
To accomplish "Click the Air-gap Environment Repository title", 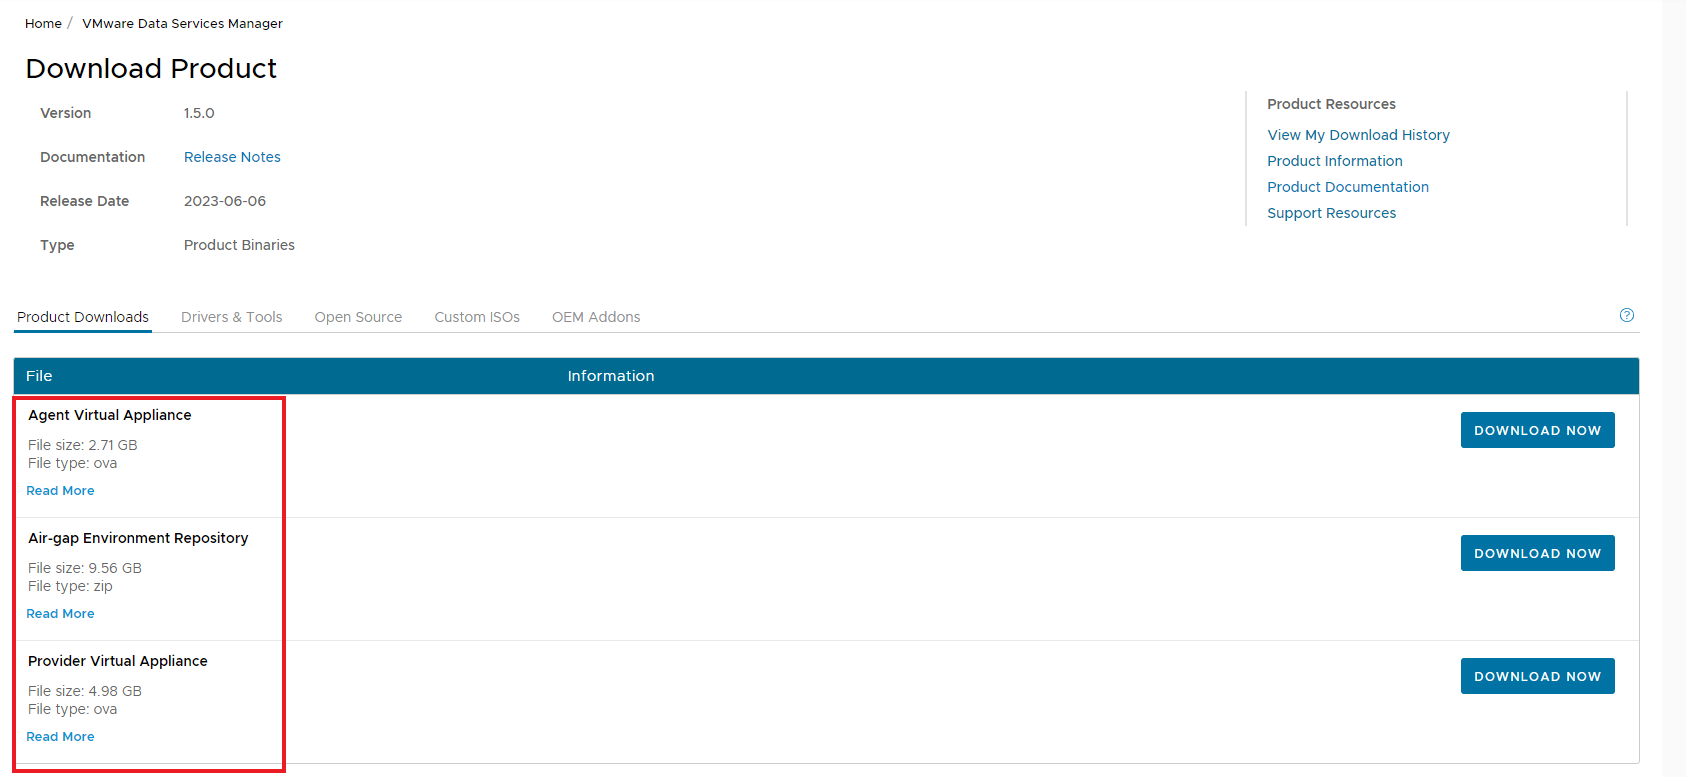I will click(x=138, y=538).
